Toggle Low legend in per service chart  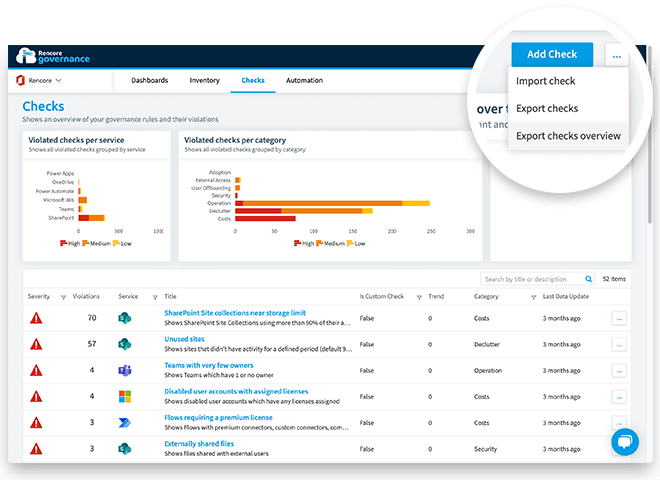[x=122, y=243]
